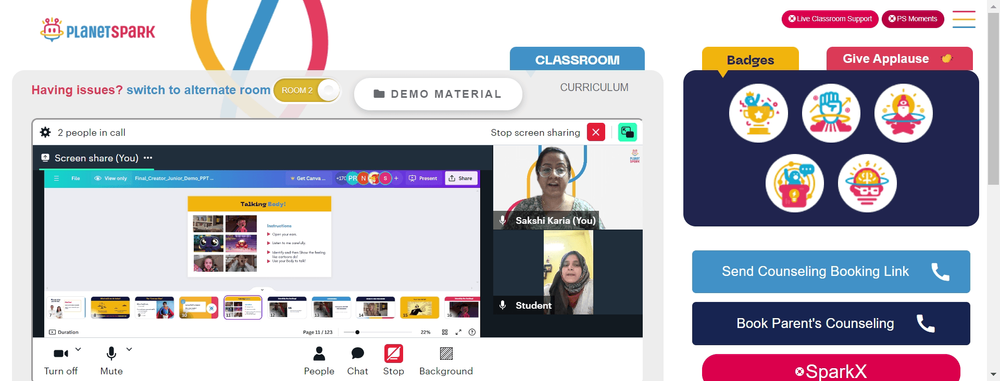1000x381 pixels.
Task: Mute the microphone
Action: [111, 361]
